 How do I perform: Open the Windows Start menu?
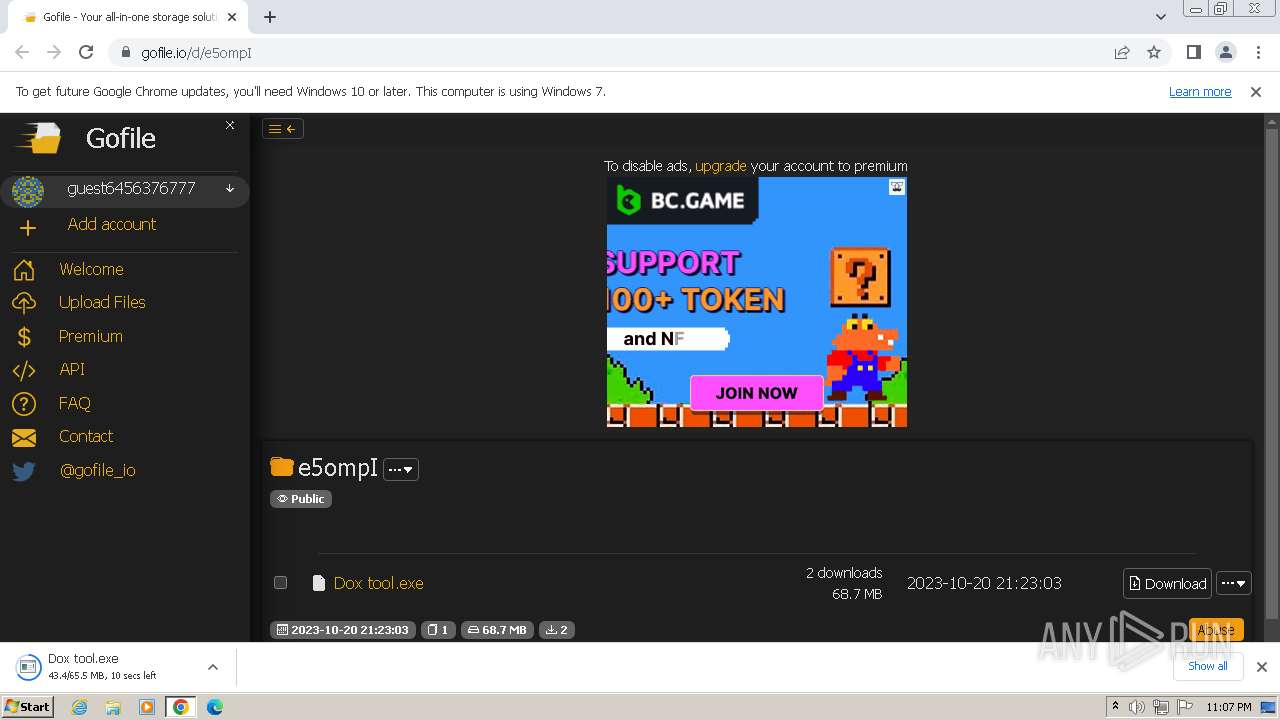(x=28, y=706)
